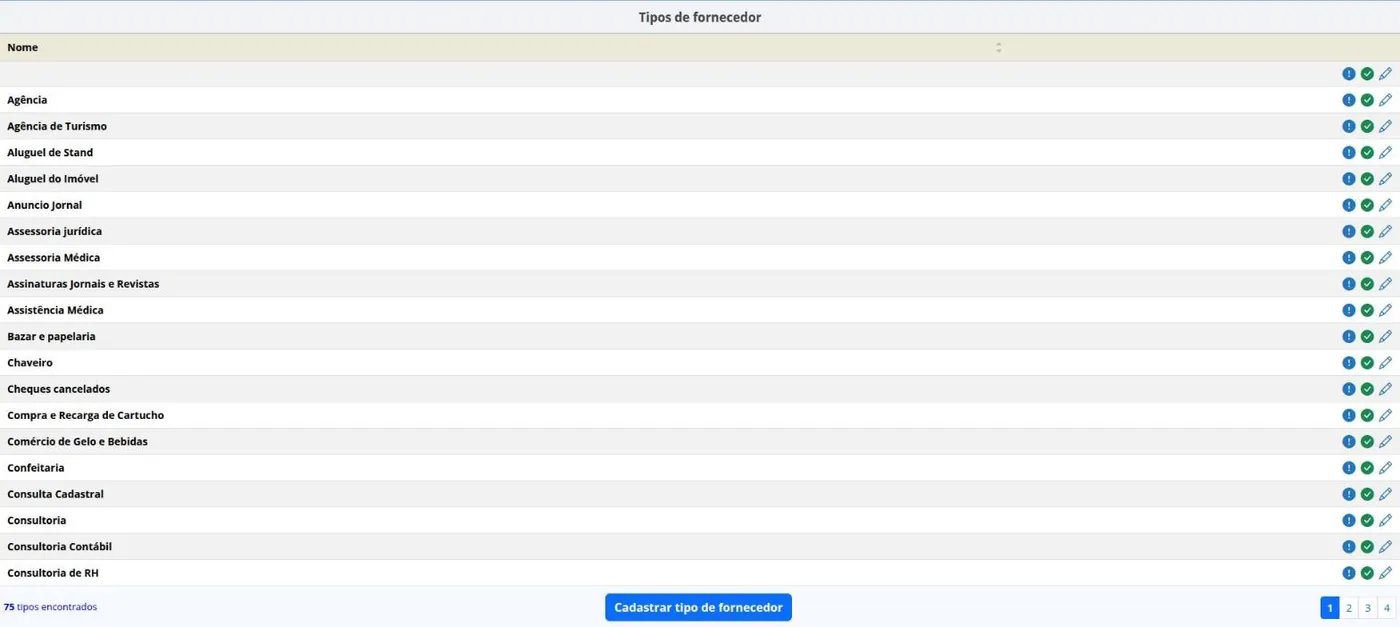Click the 75 tipos encontrados text
Viewport: 1400px width, 627px height.
50,607
